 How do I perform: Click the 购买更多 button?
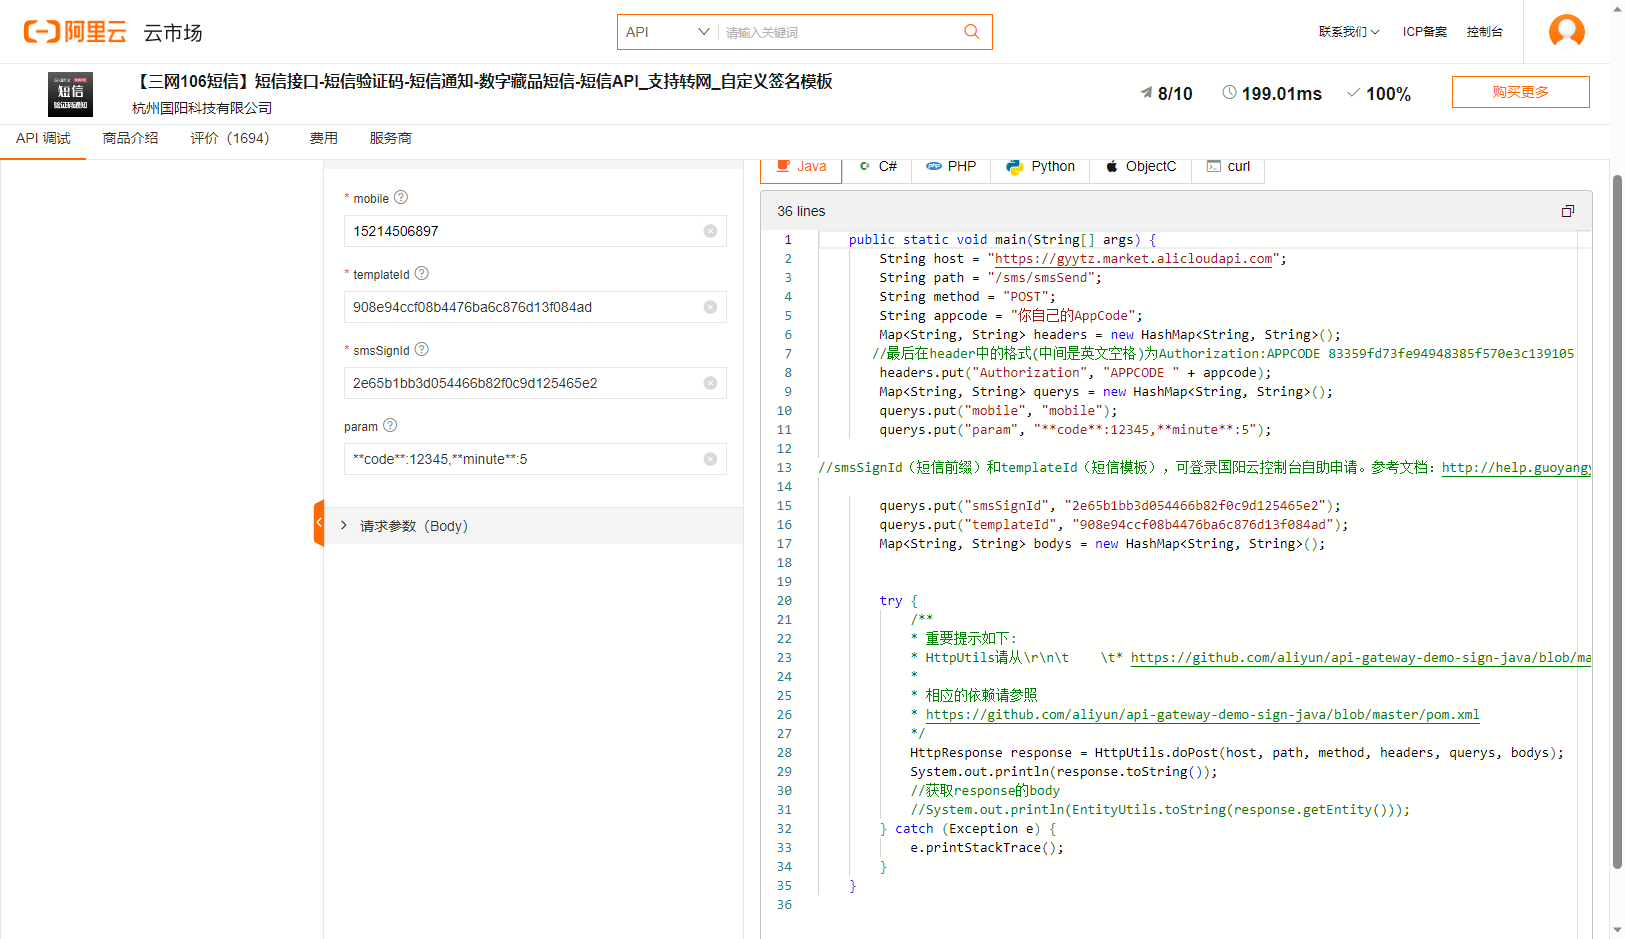[x=1520, y=92]
